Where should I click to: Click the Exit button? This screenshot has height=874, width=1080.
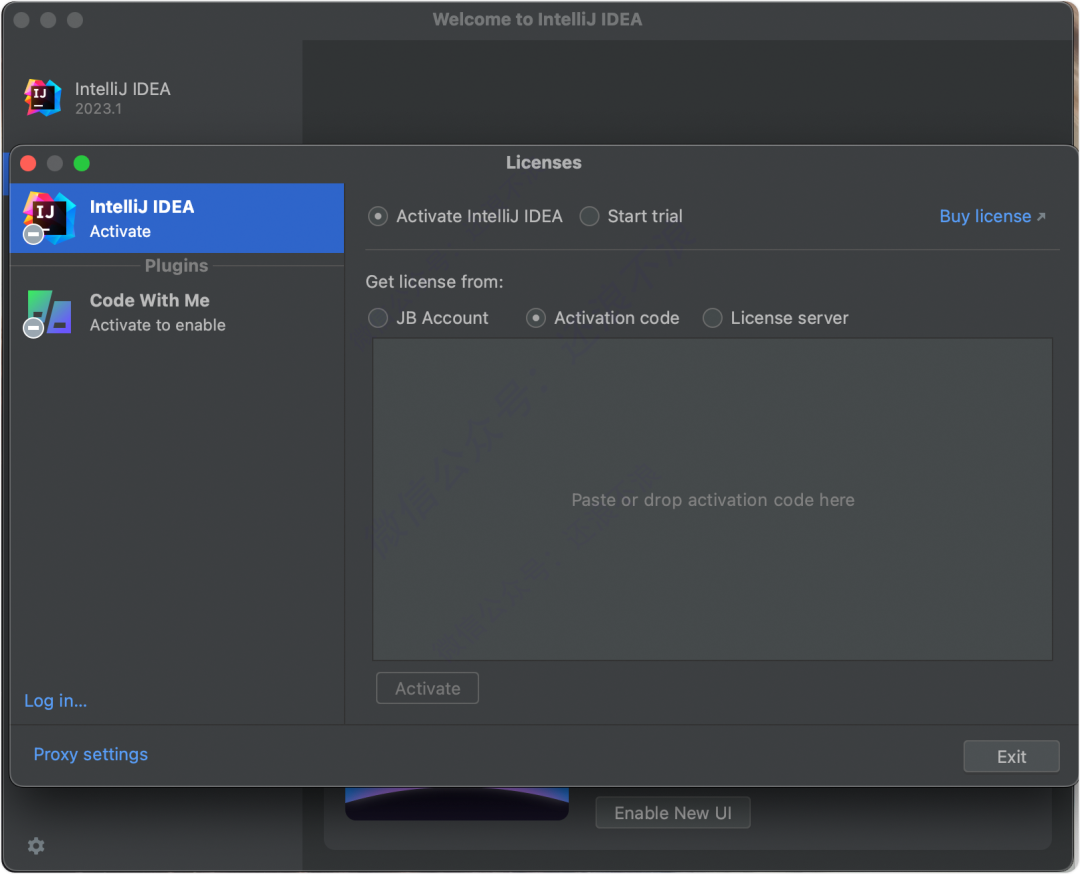[1011, 756]
